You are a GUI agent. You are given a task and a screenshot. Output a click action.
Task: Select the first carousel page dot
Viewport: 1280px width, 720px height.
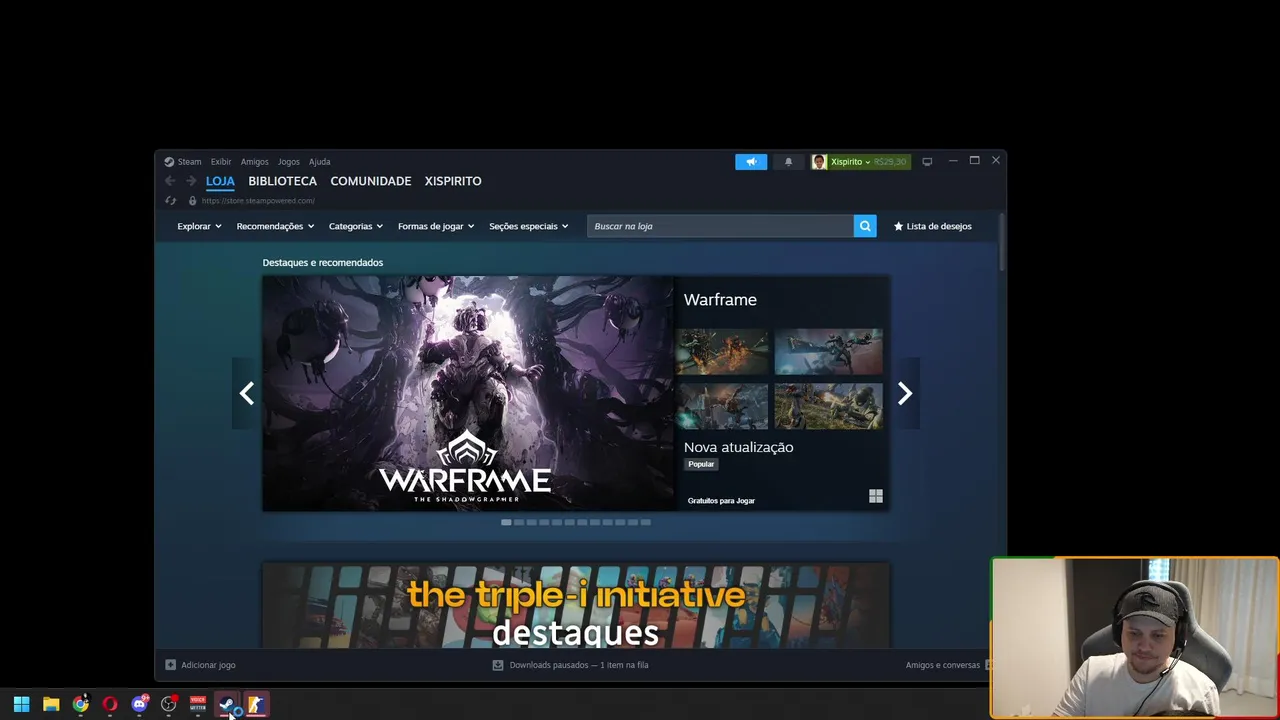point(506,522)
